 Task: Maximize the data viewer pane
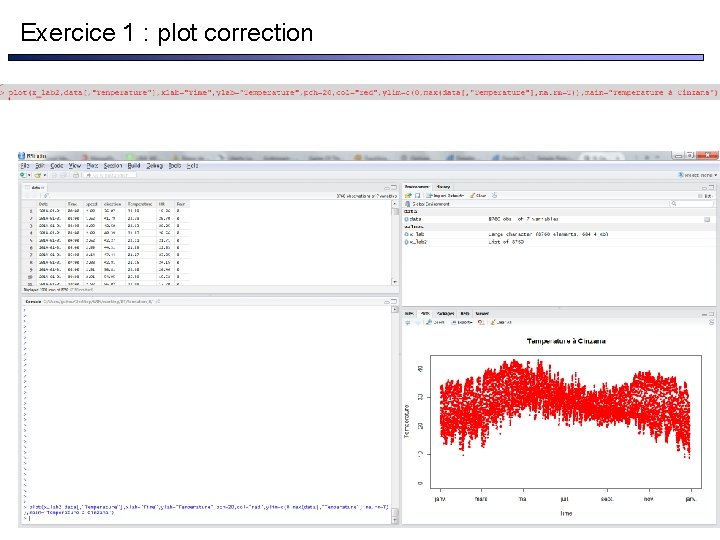point(394,187)
